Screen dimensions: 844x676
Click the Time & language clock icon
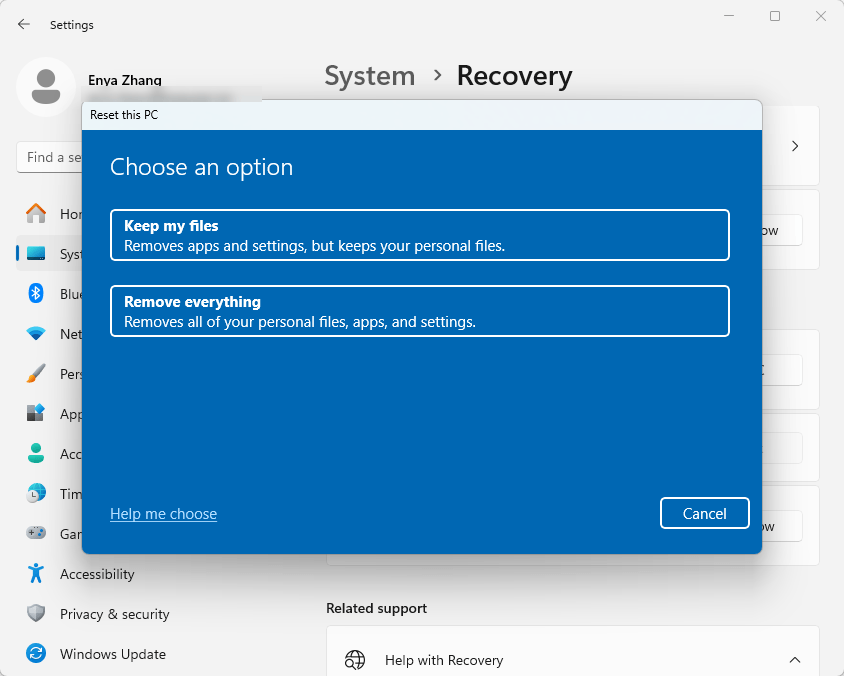pyautogui.click(x=36, y=493)
